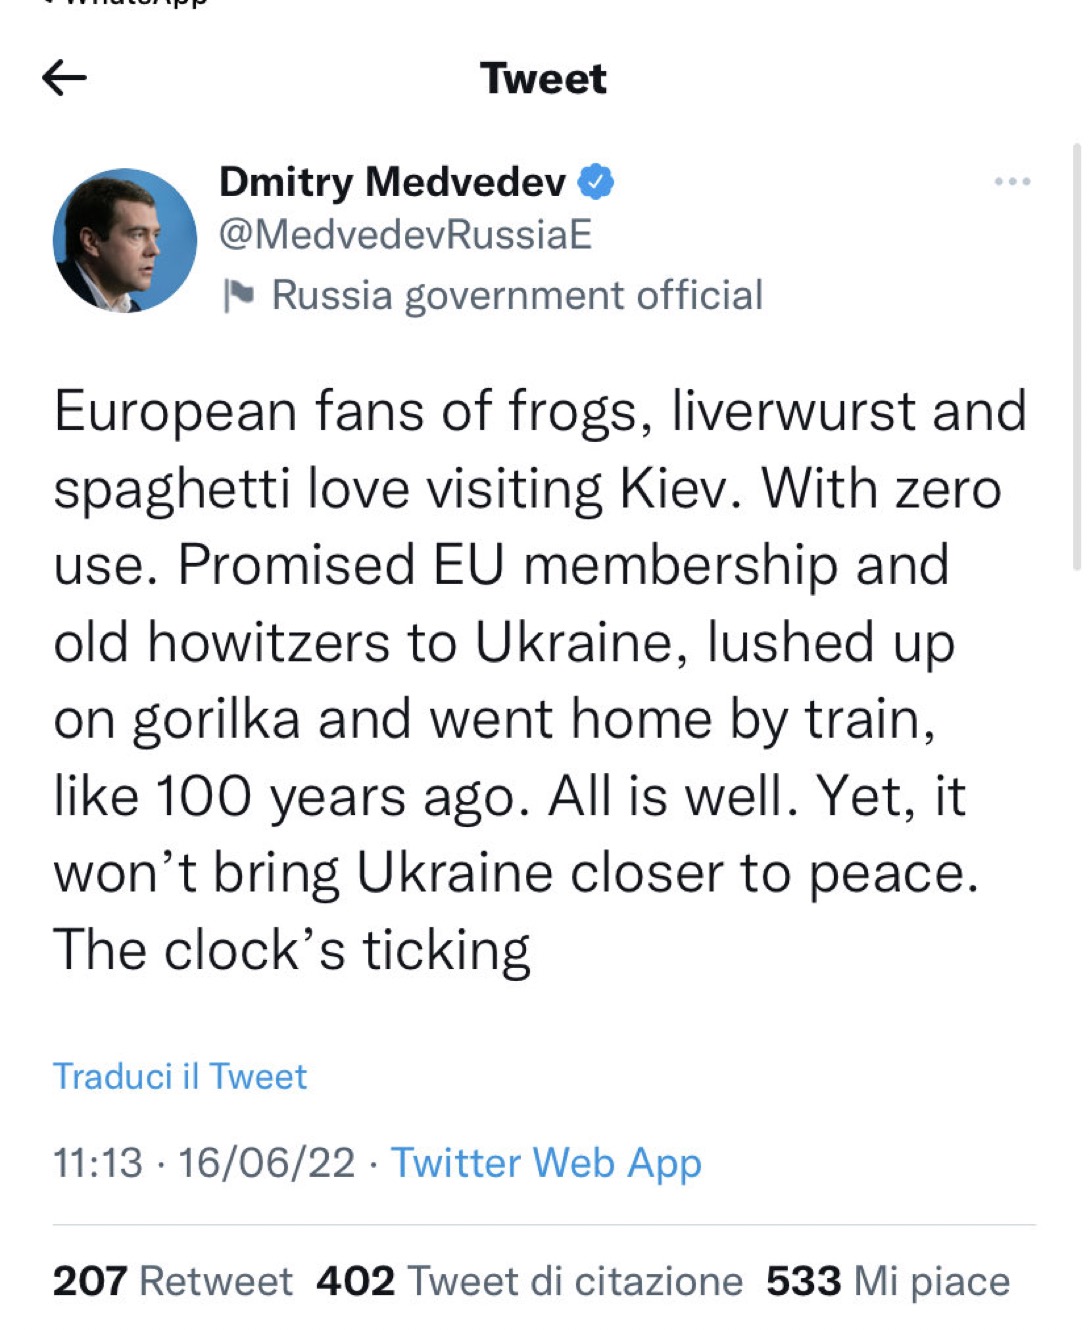Click the Traduci il Tweet link
The image size is (1089, 1332).
[x=180, y=1077]
